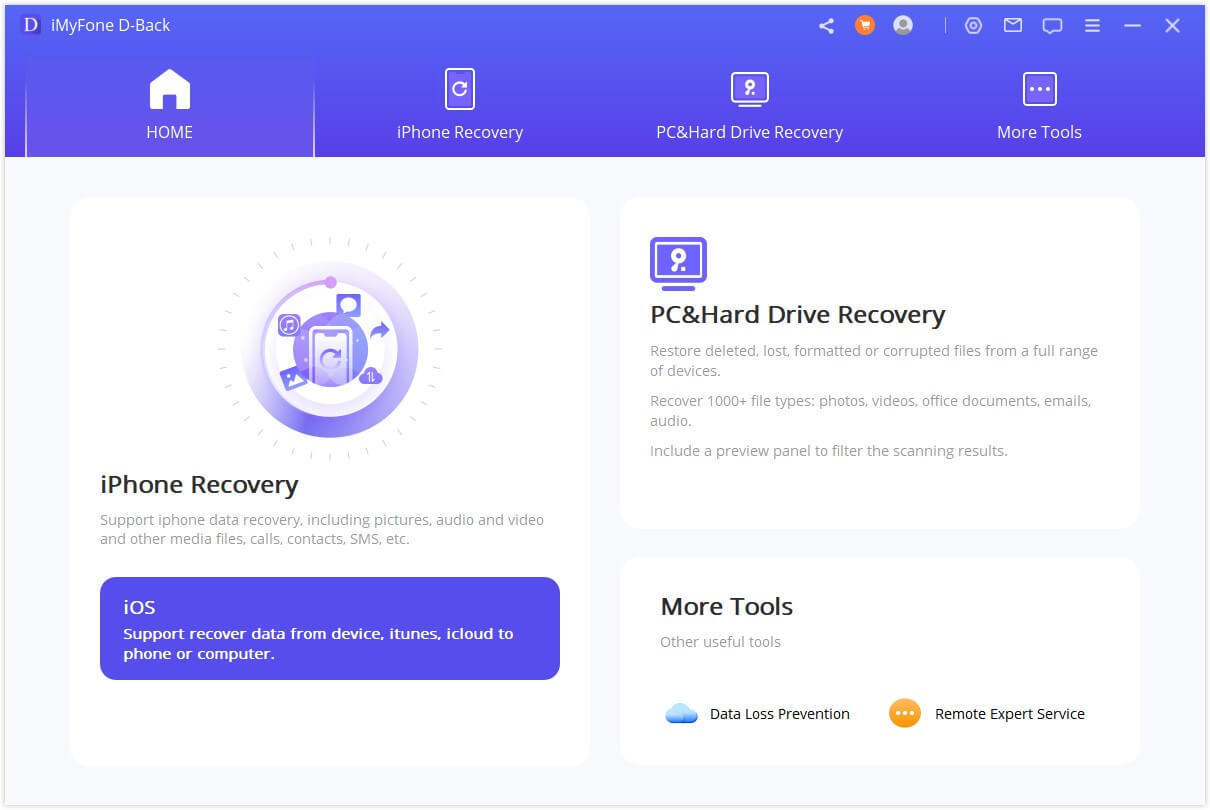Click the iMyFone D-Back window title
Viewport: 1210px width, 810px height.
[x=111, y=26]
